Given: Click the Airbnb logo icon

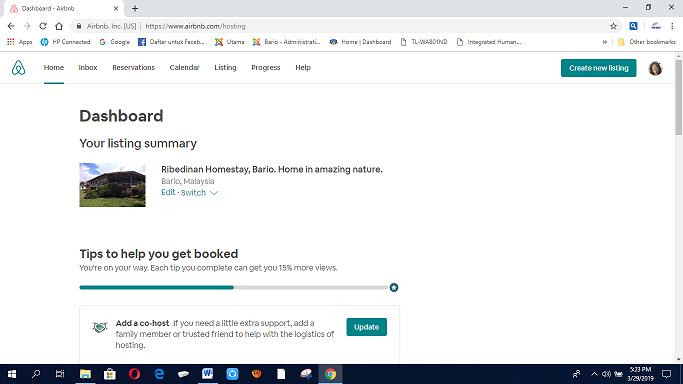Looking at the screenshot, I should click(18, 68).
